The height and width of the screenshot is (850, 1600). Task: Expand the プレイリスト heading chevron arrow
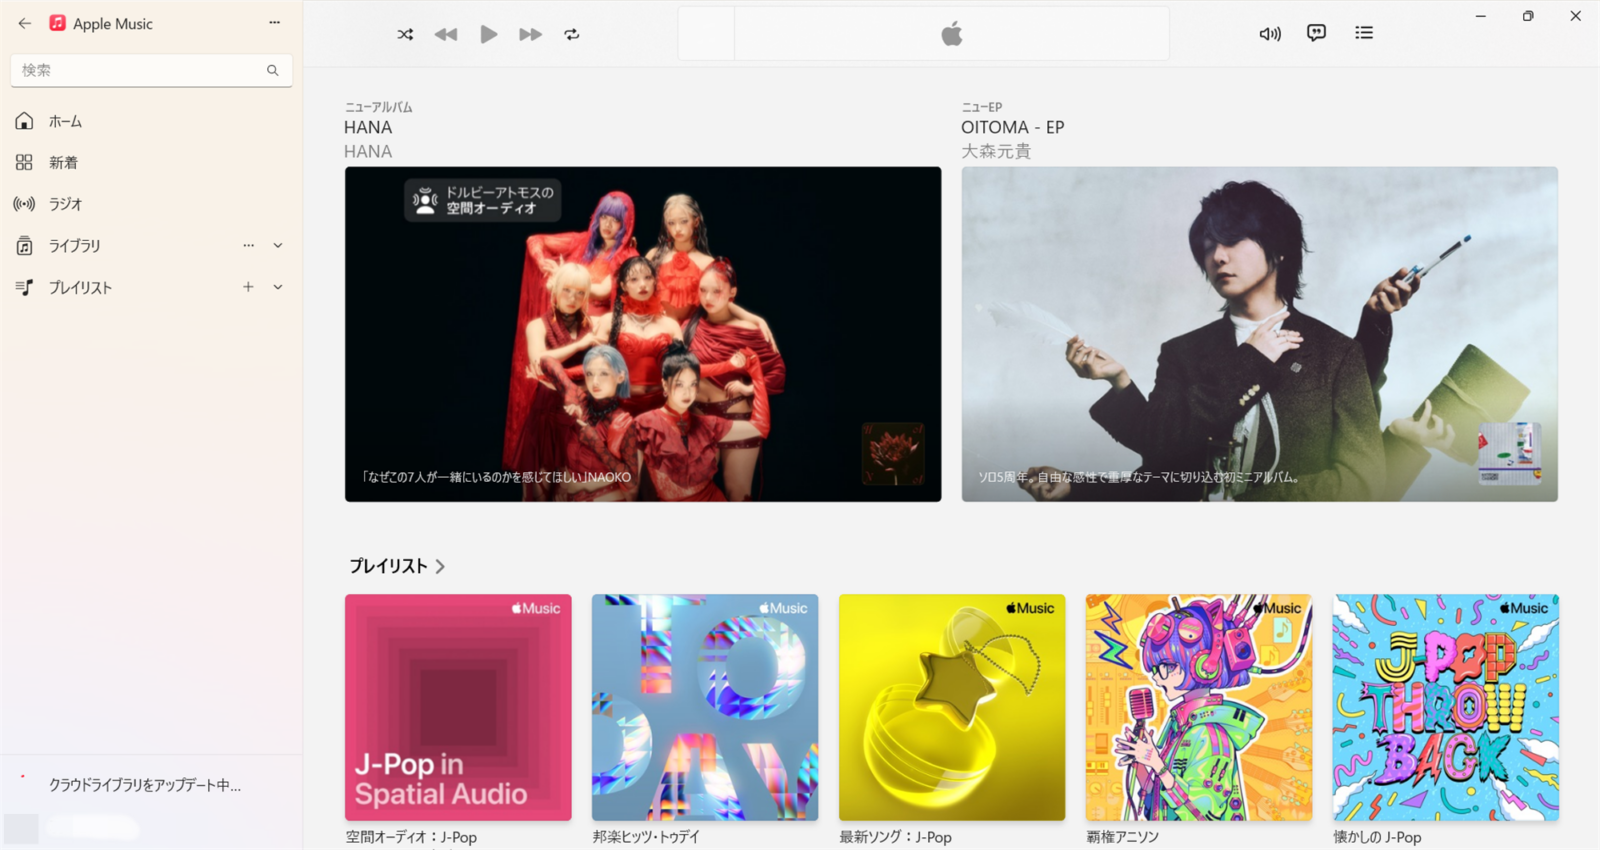(440, 566)
